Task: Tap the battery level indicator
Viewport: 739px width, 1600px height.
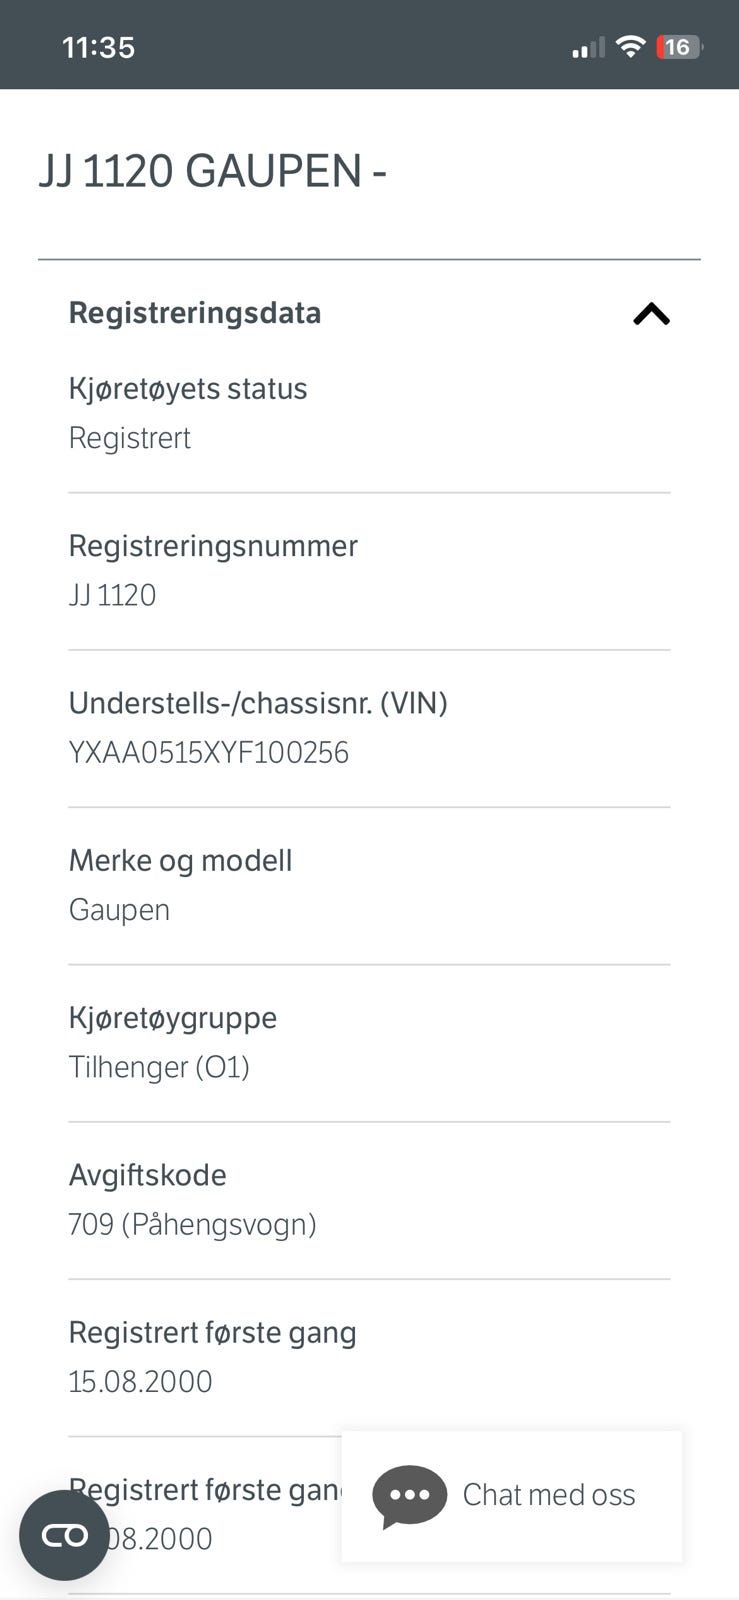Action: (679, 47)
